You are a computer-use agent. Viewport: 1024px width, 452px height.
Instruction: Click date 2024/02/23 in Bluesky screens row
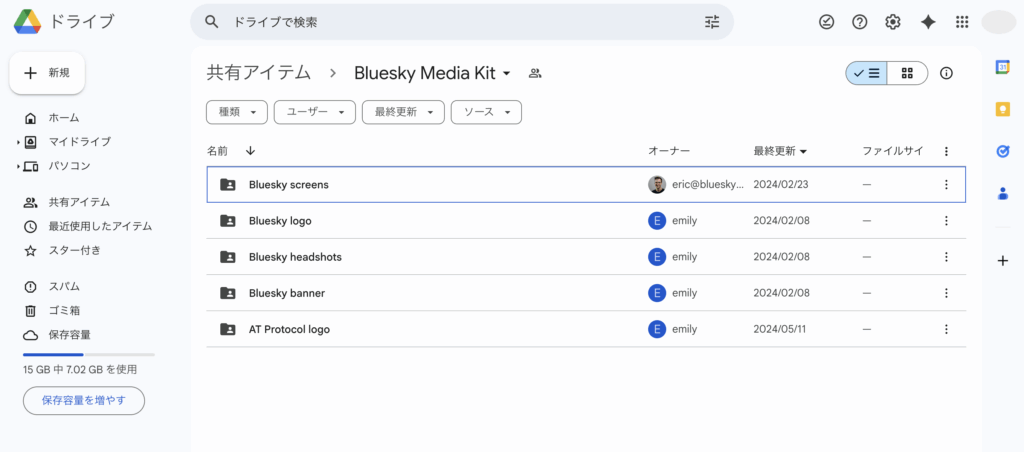(x=781, y=185)
